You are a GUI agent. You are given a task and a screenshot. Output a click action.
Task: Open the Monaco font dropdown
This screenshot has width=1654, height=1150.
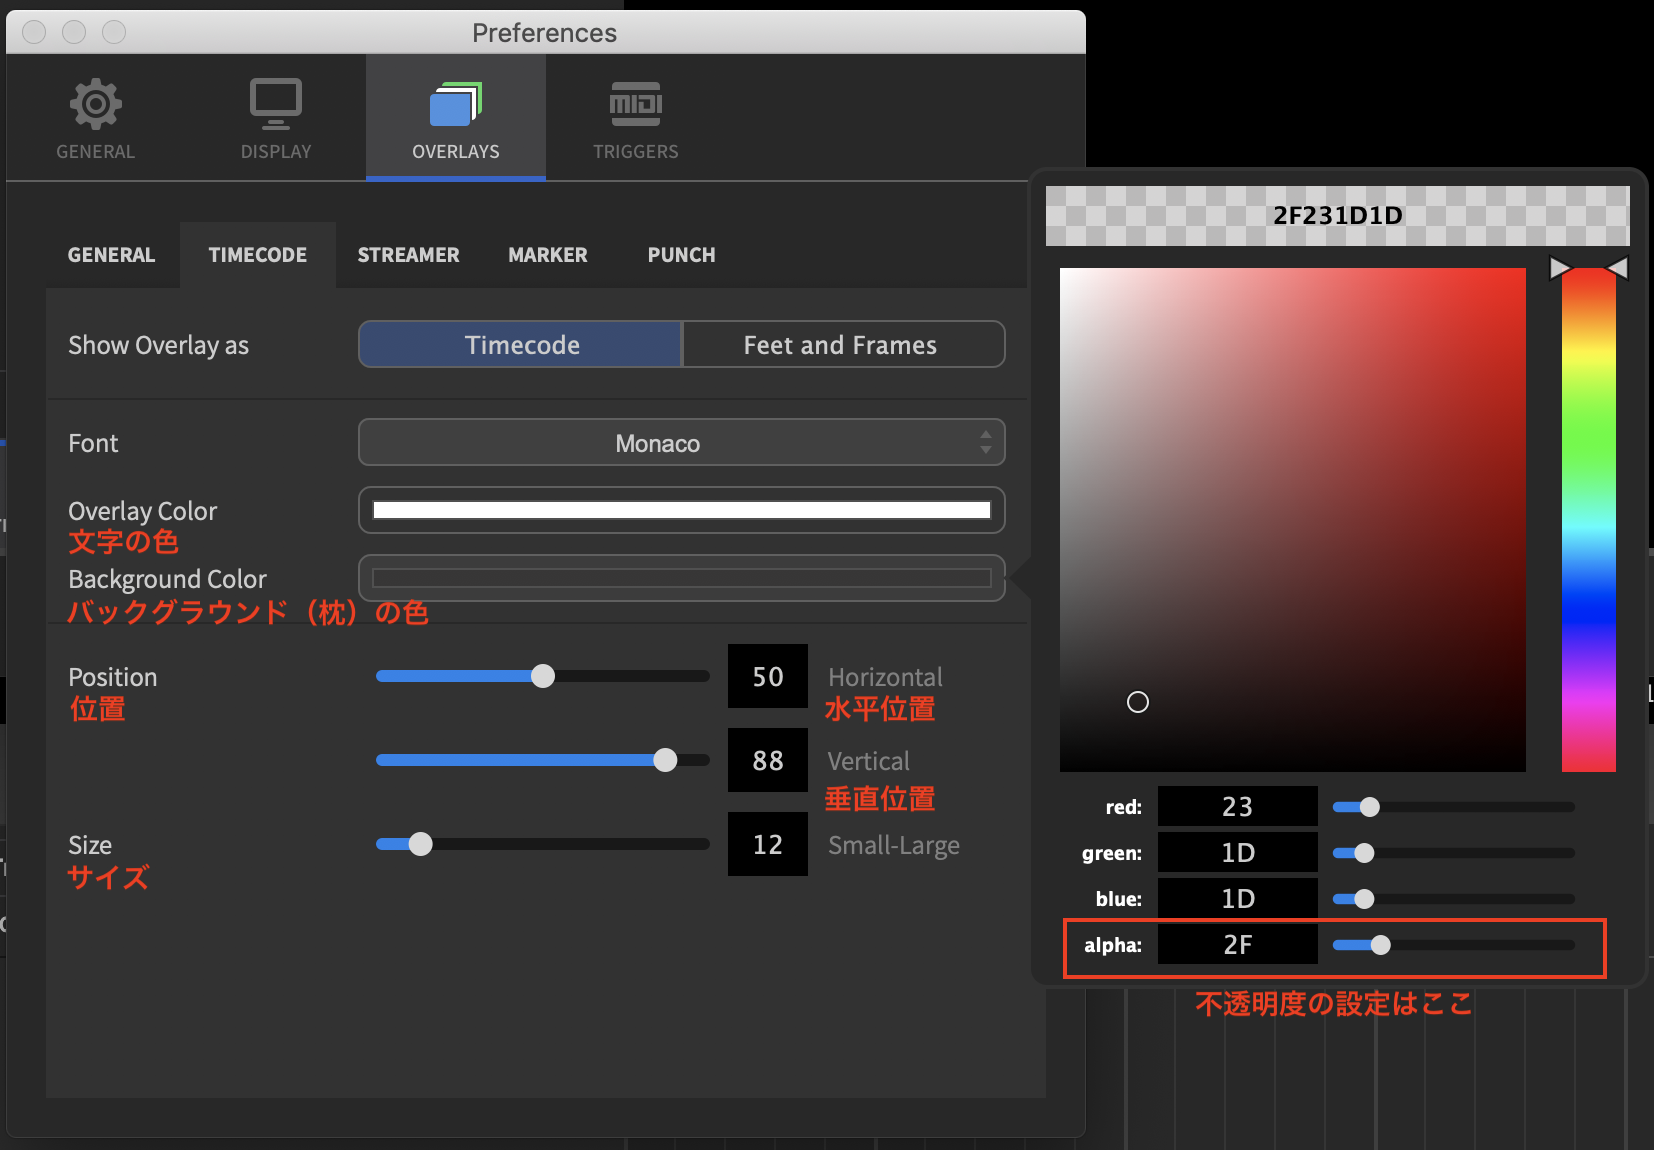pyautogui.click(x=681, y=443)
